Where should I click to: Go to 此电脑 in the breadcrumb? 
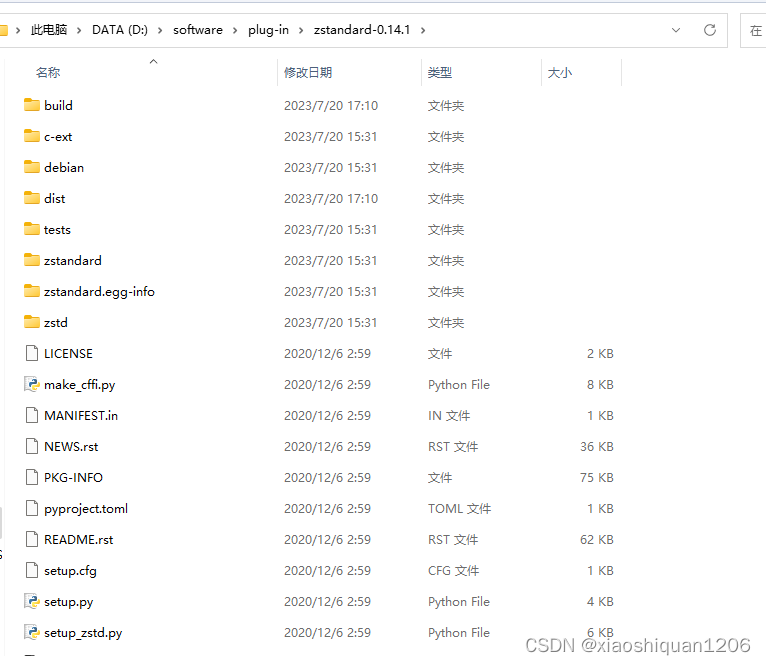pyautogui.click(x=49, y=30)
